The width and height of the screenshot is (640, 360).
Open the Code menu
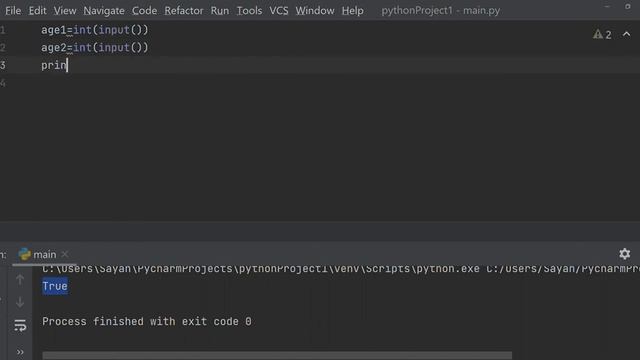pyautogui.click(x=144, y=10)
